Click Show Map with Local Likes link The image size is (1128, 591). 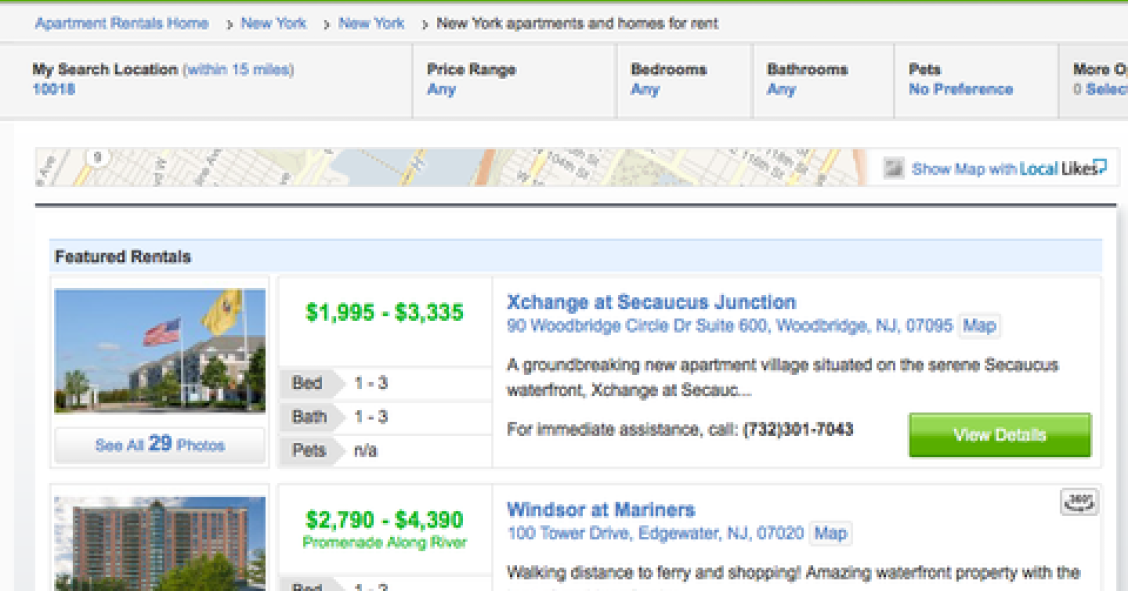(x=1004, y=168)
